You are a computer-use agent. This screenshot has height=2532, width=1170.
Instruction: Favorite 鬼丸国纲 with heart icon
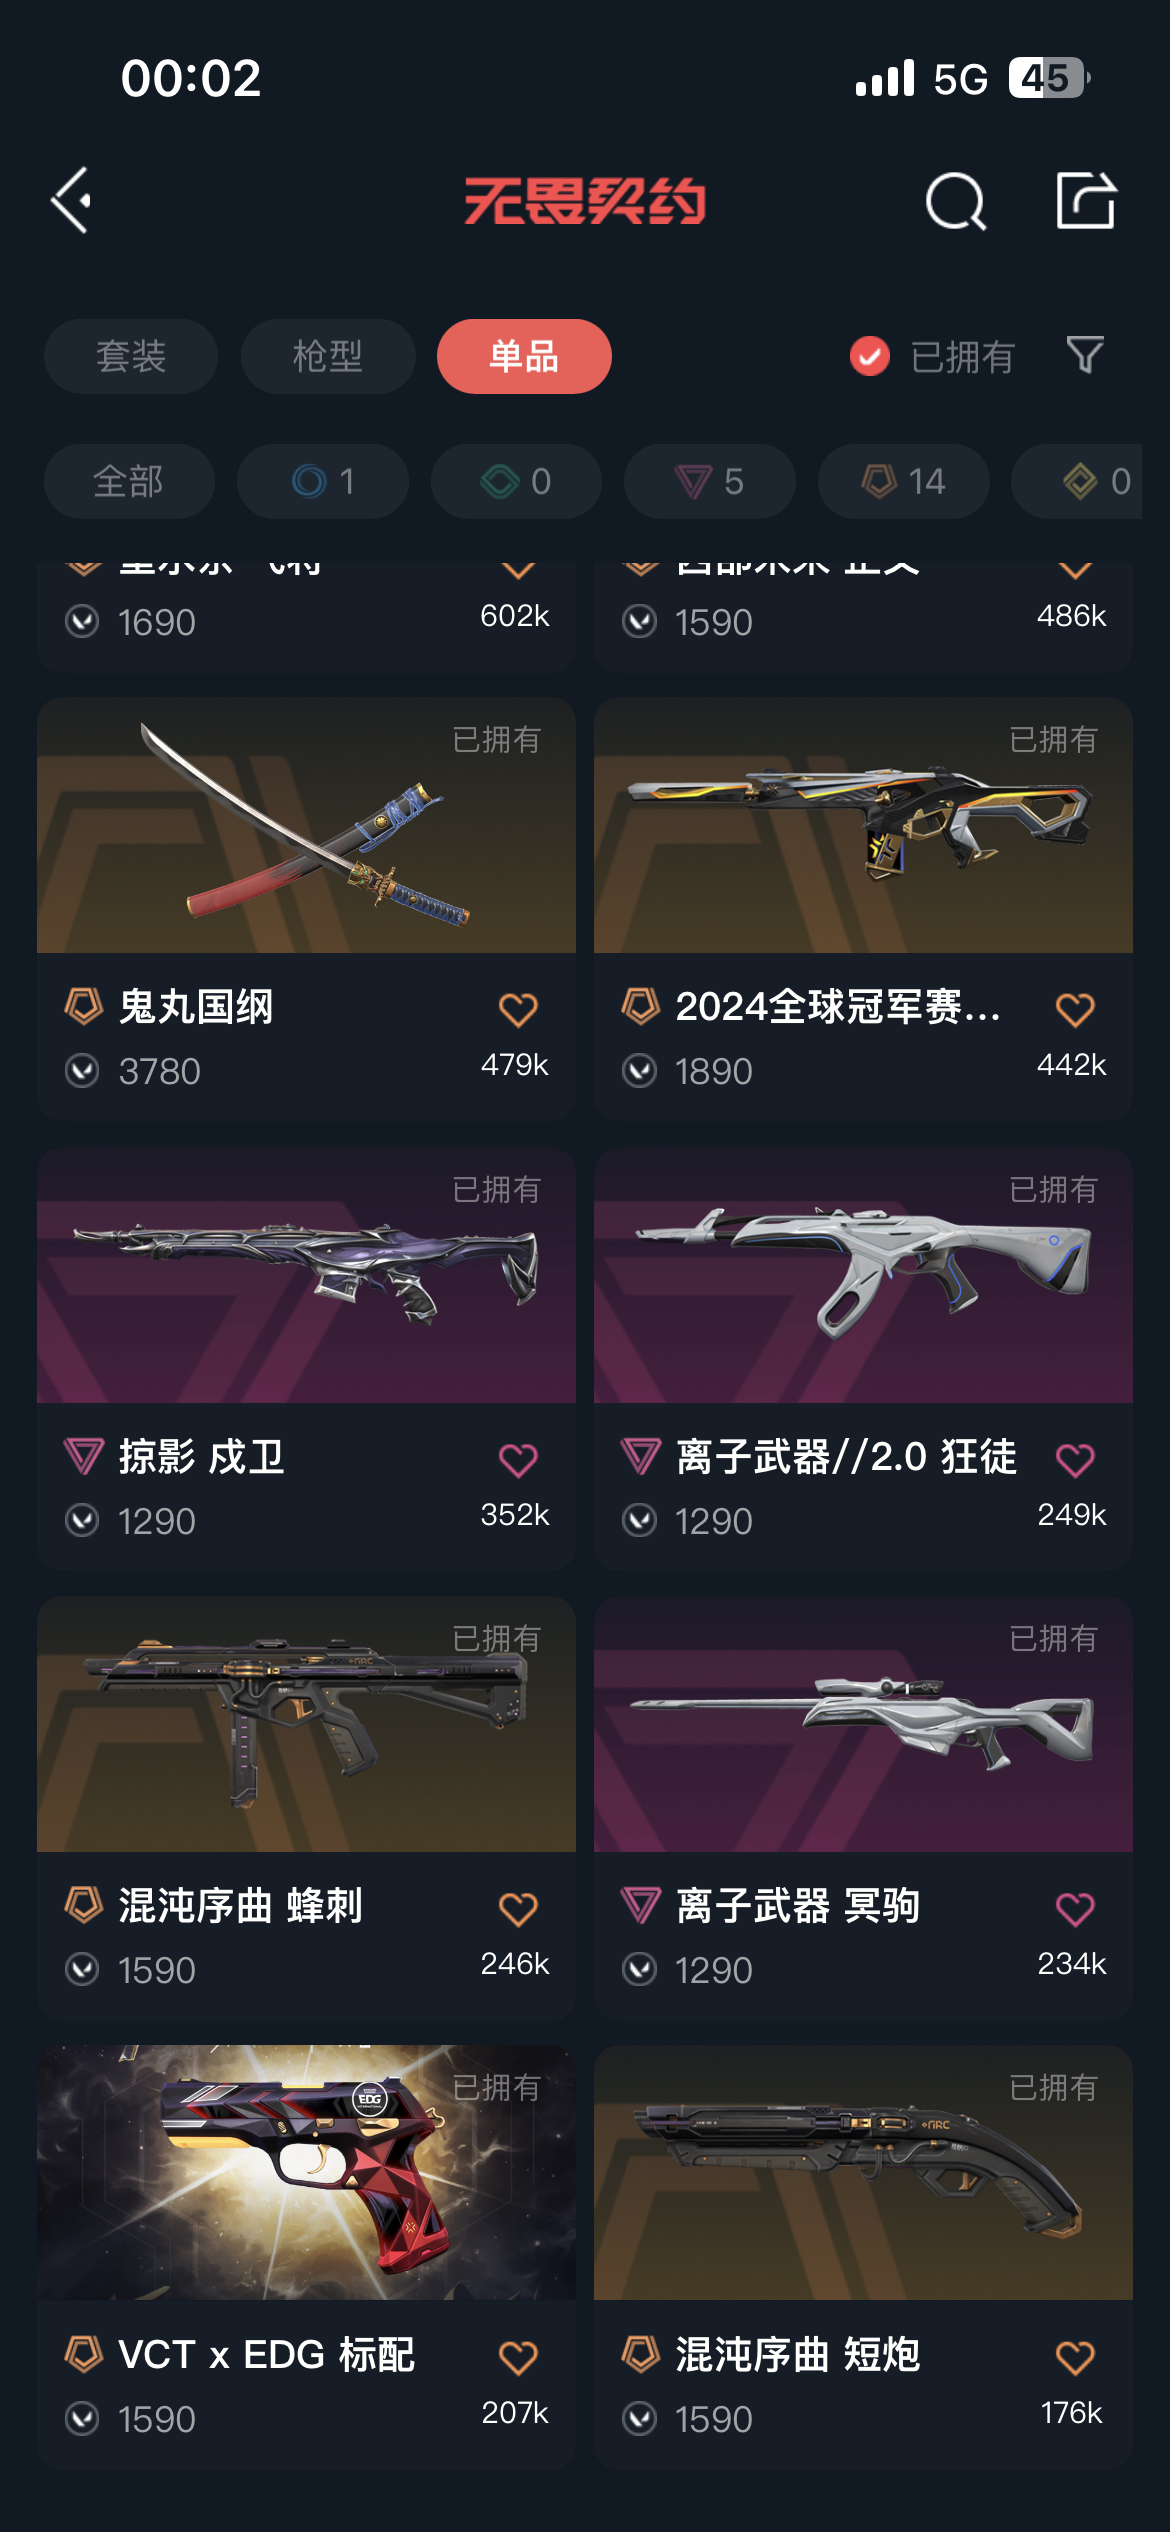(x=518, y=1010)
